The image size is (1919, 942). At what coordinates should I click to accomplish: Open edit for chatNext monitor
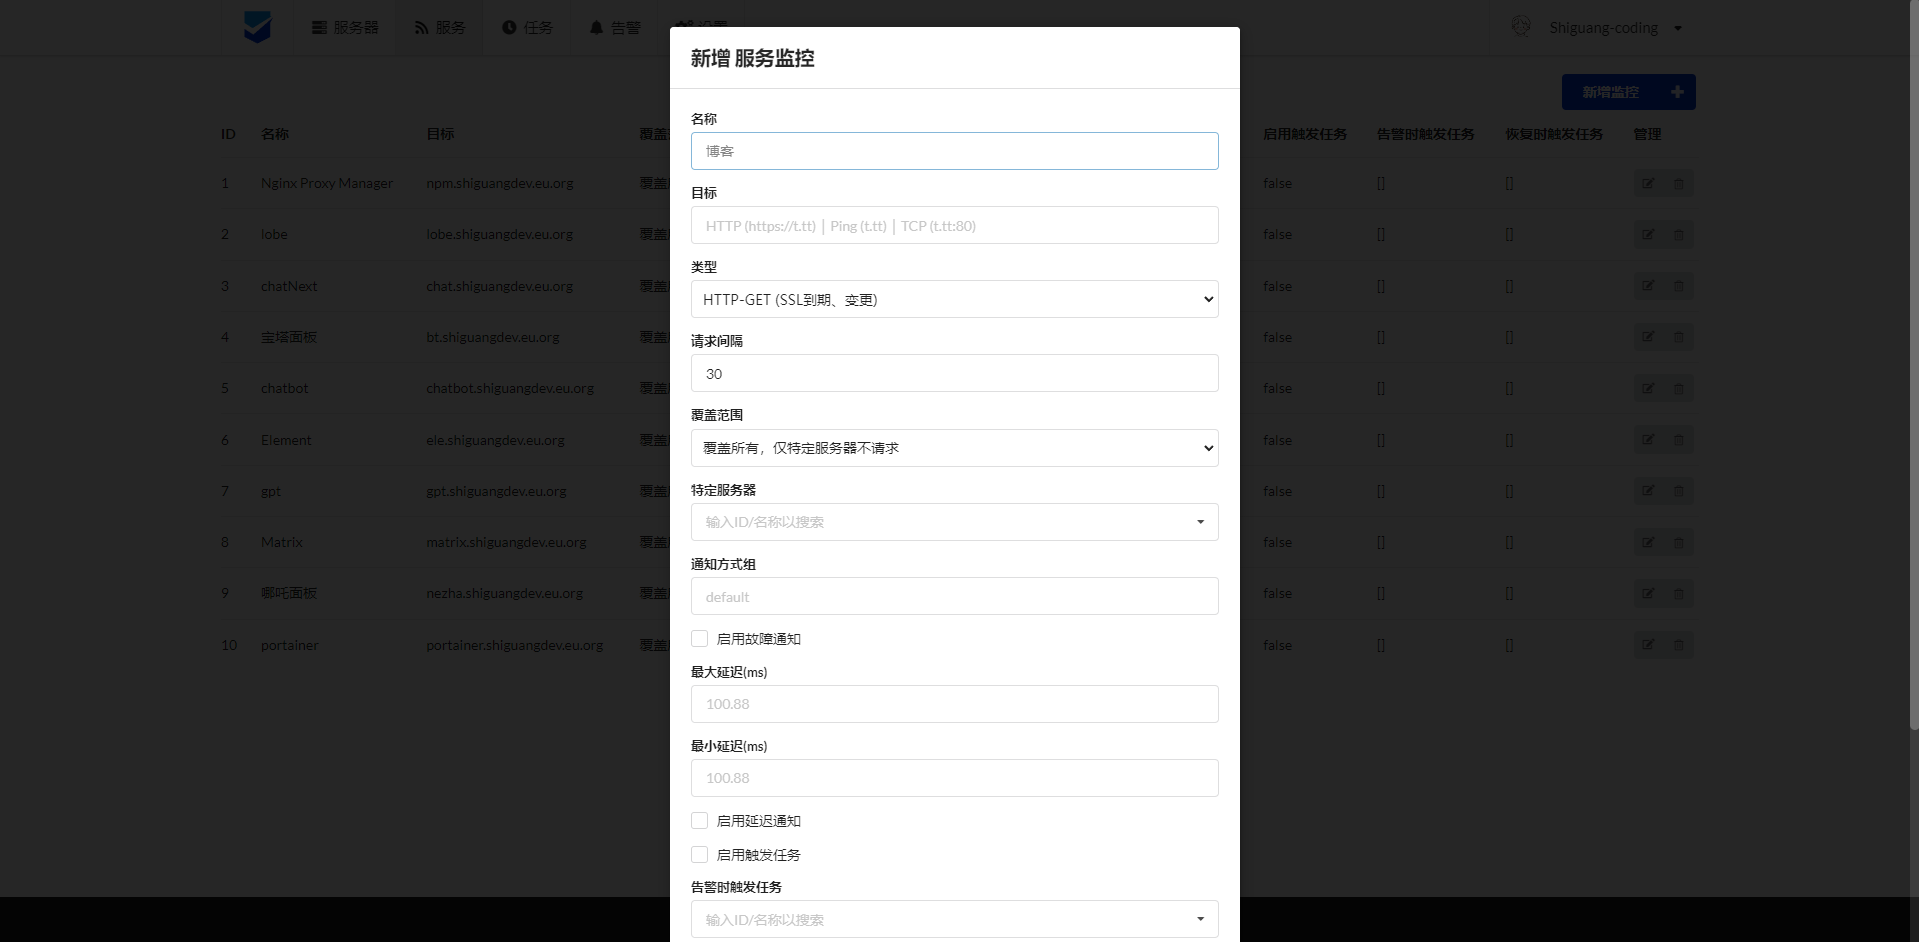click(x=1648, y=286)
